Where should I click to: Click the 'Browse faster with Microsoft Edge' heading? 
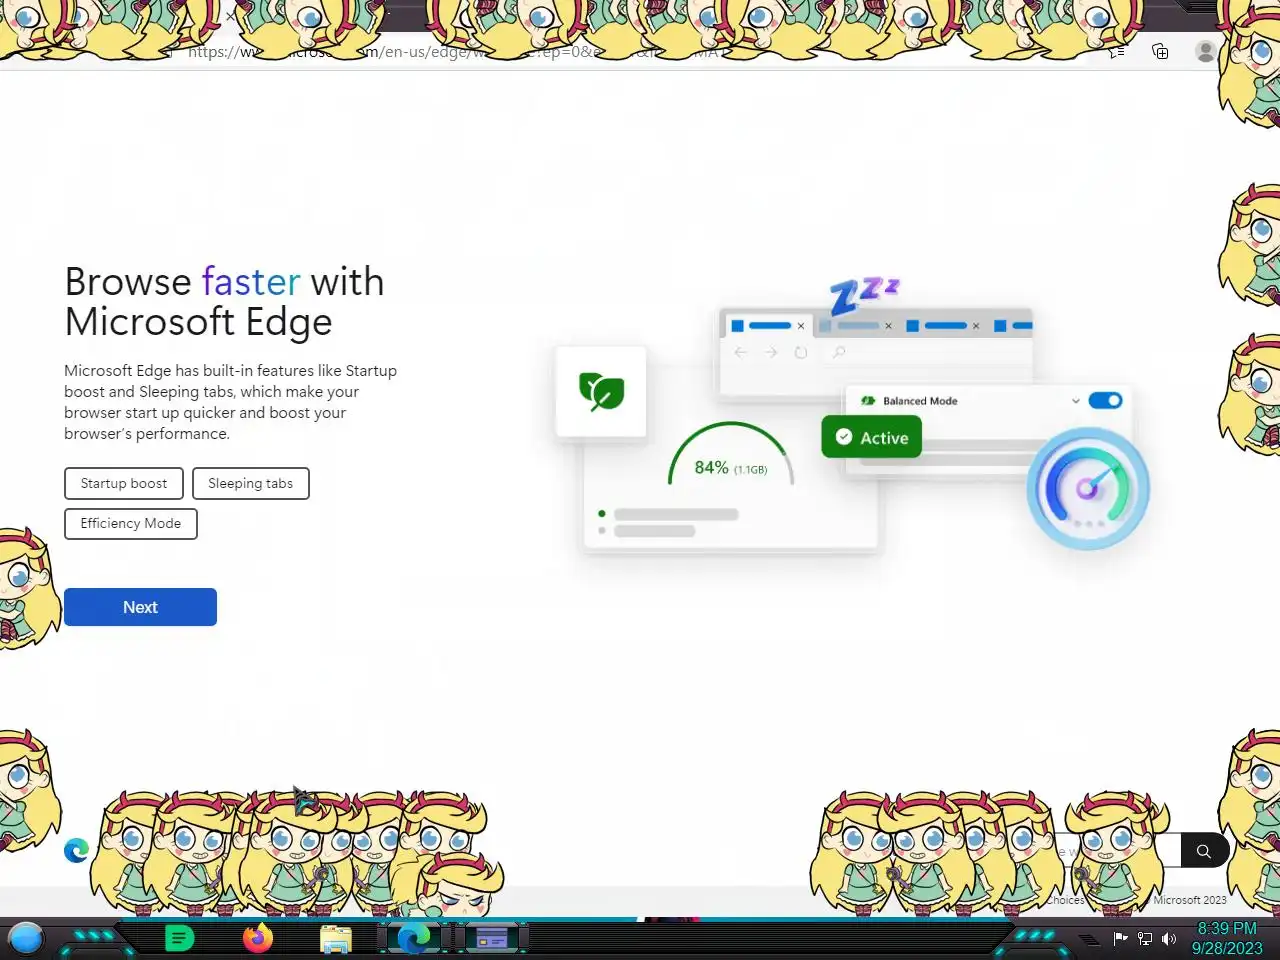click(x=224, y=302)
